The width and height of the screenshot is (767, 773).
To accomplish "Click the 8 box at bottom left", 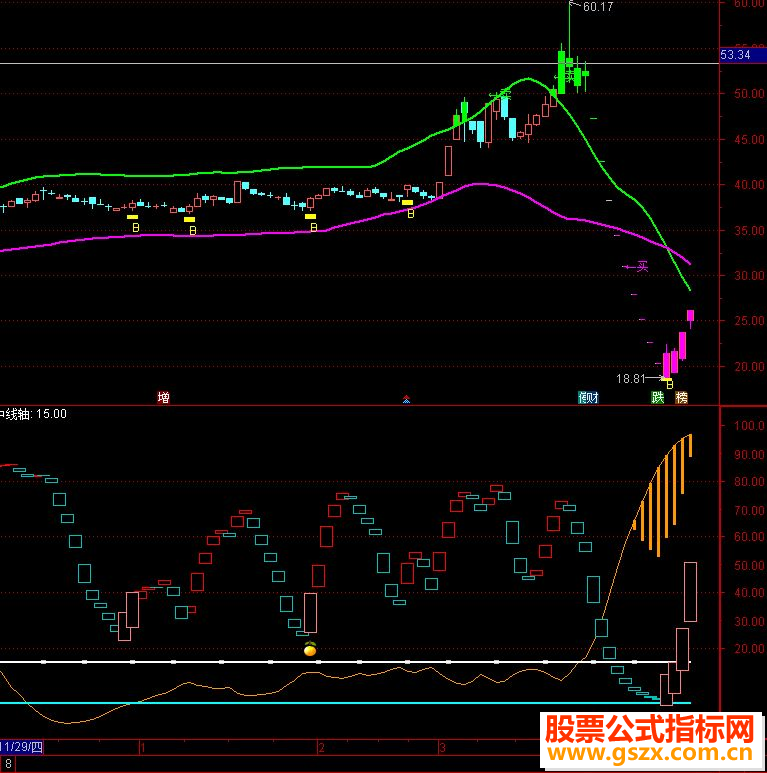I will (8, 764).
